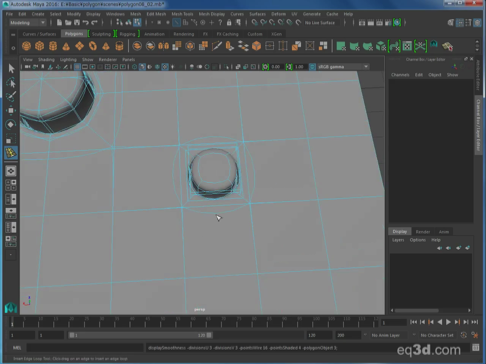
Task: Create a polygon sphere from the shelf
Action: point(26,46)
